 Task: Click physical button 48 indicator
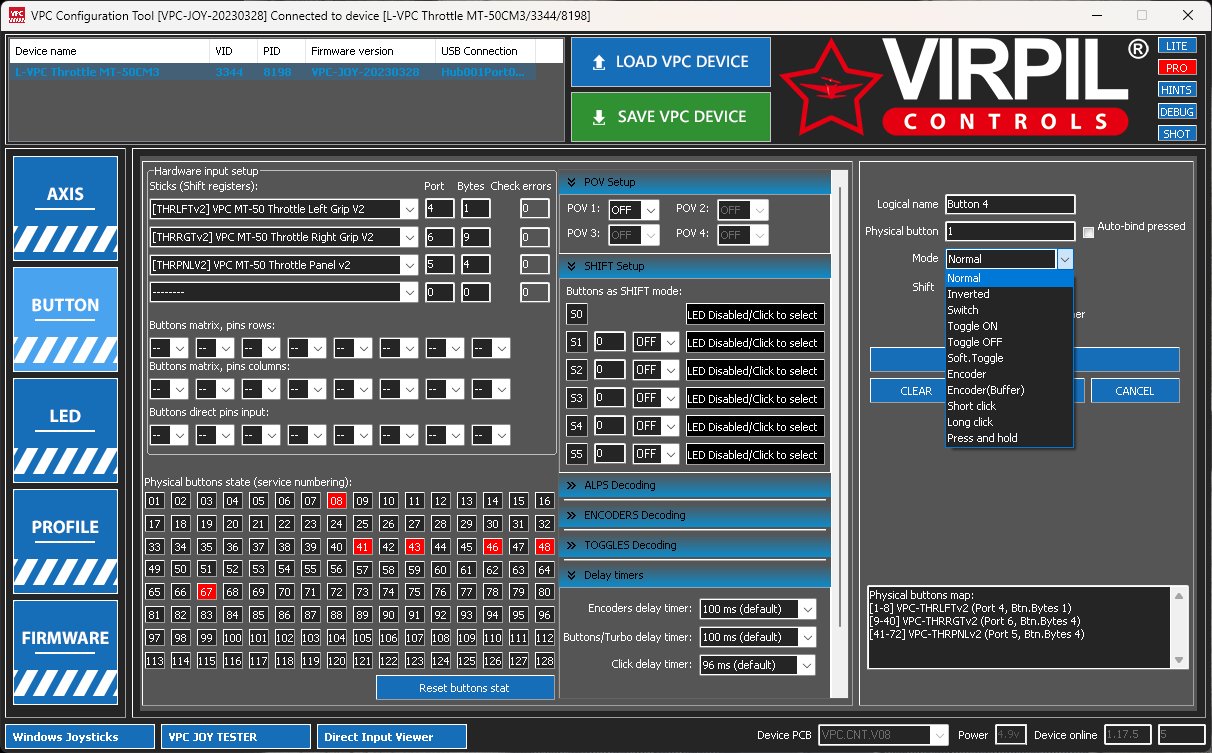544,547
